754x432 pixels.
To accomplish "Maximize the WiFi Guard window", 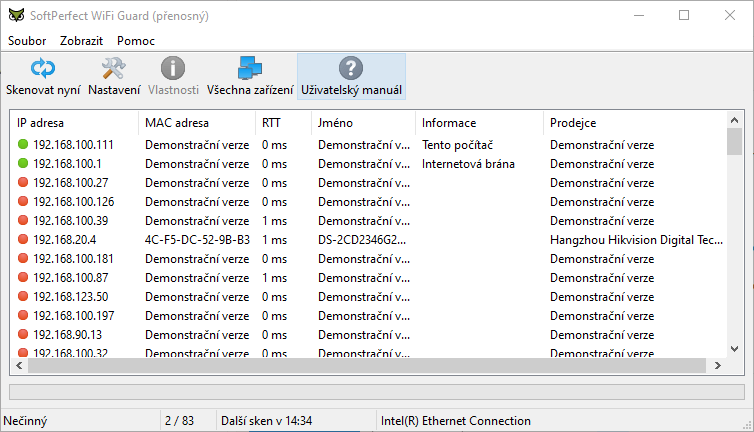I will pyautogui.click(x=684, y=15).
